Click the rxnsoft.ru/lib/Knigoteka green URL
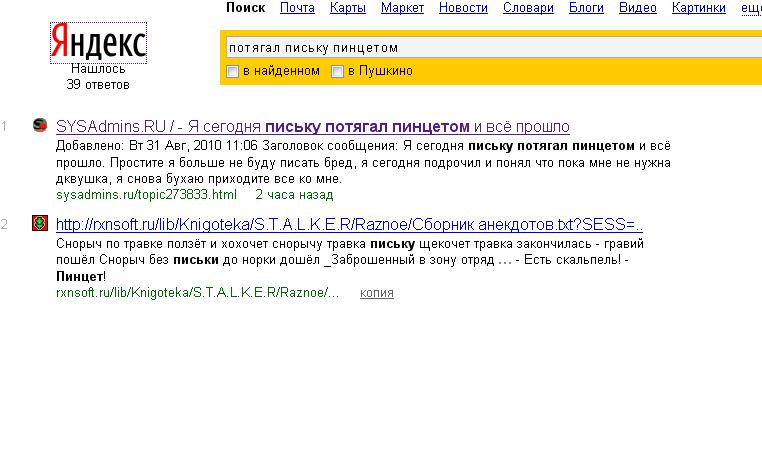The height and width of the screenshot is (451, 762). pyautogui.click(x=197, y=293)
